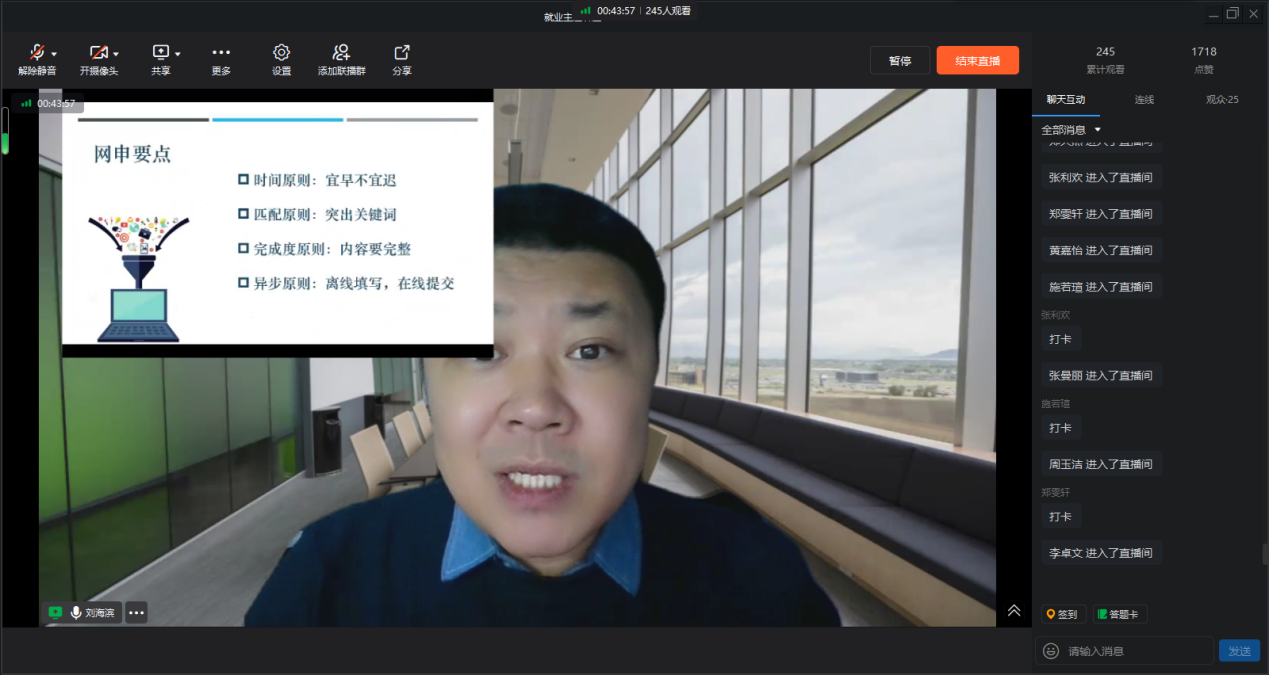
Task: Switch to the 连线 tab
Action: pos(1143,100)
